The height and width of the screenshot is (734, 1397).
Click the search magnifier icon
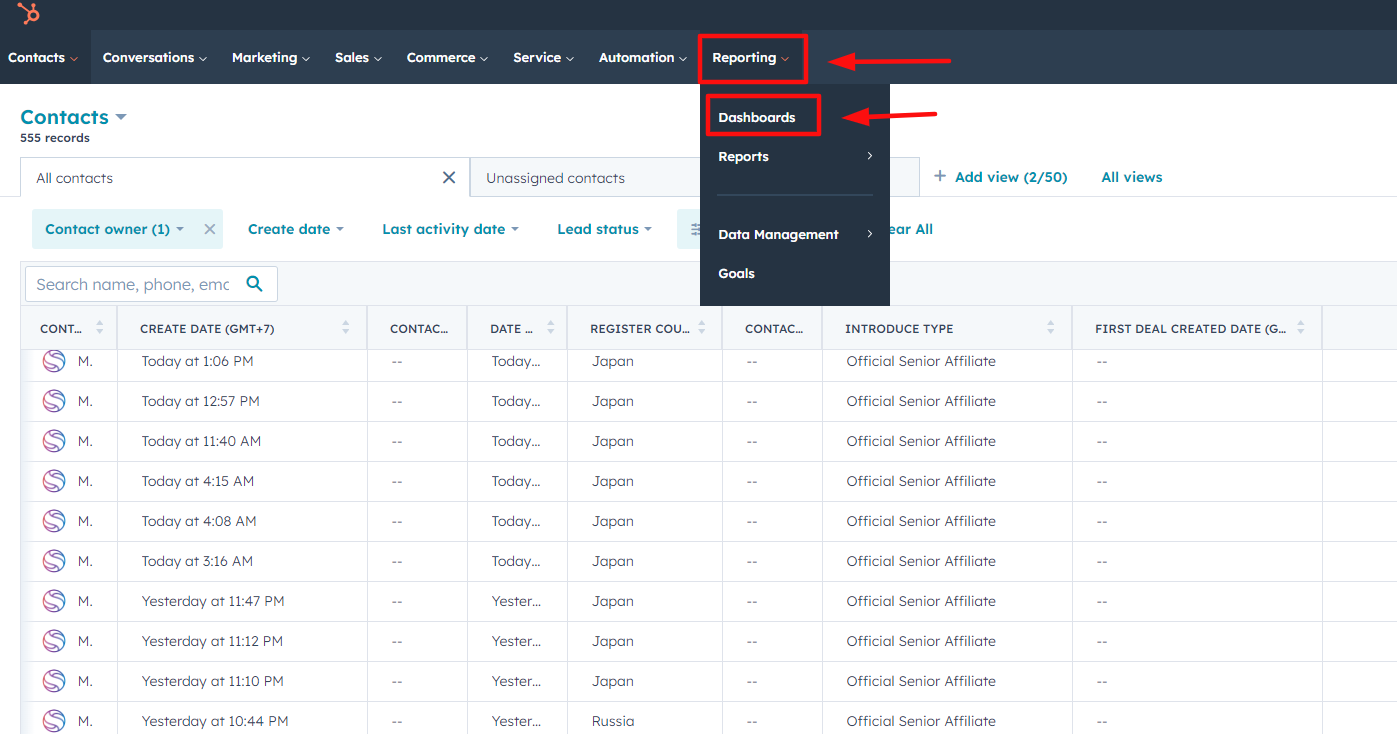[255, 284]
